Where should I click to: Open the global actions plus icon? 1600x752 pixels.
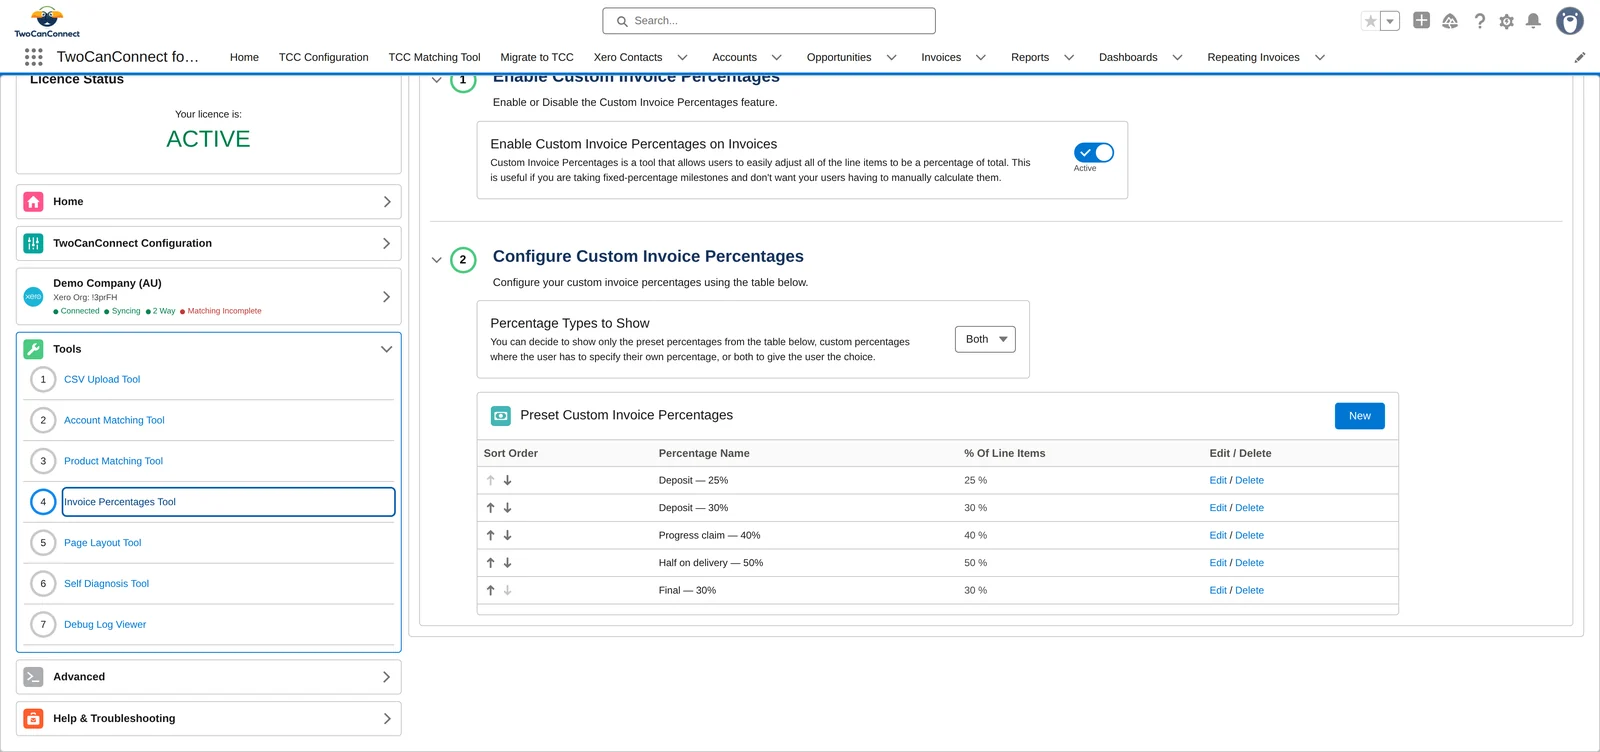tap(1421, 20)
